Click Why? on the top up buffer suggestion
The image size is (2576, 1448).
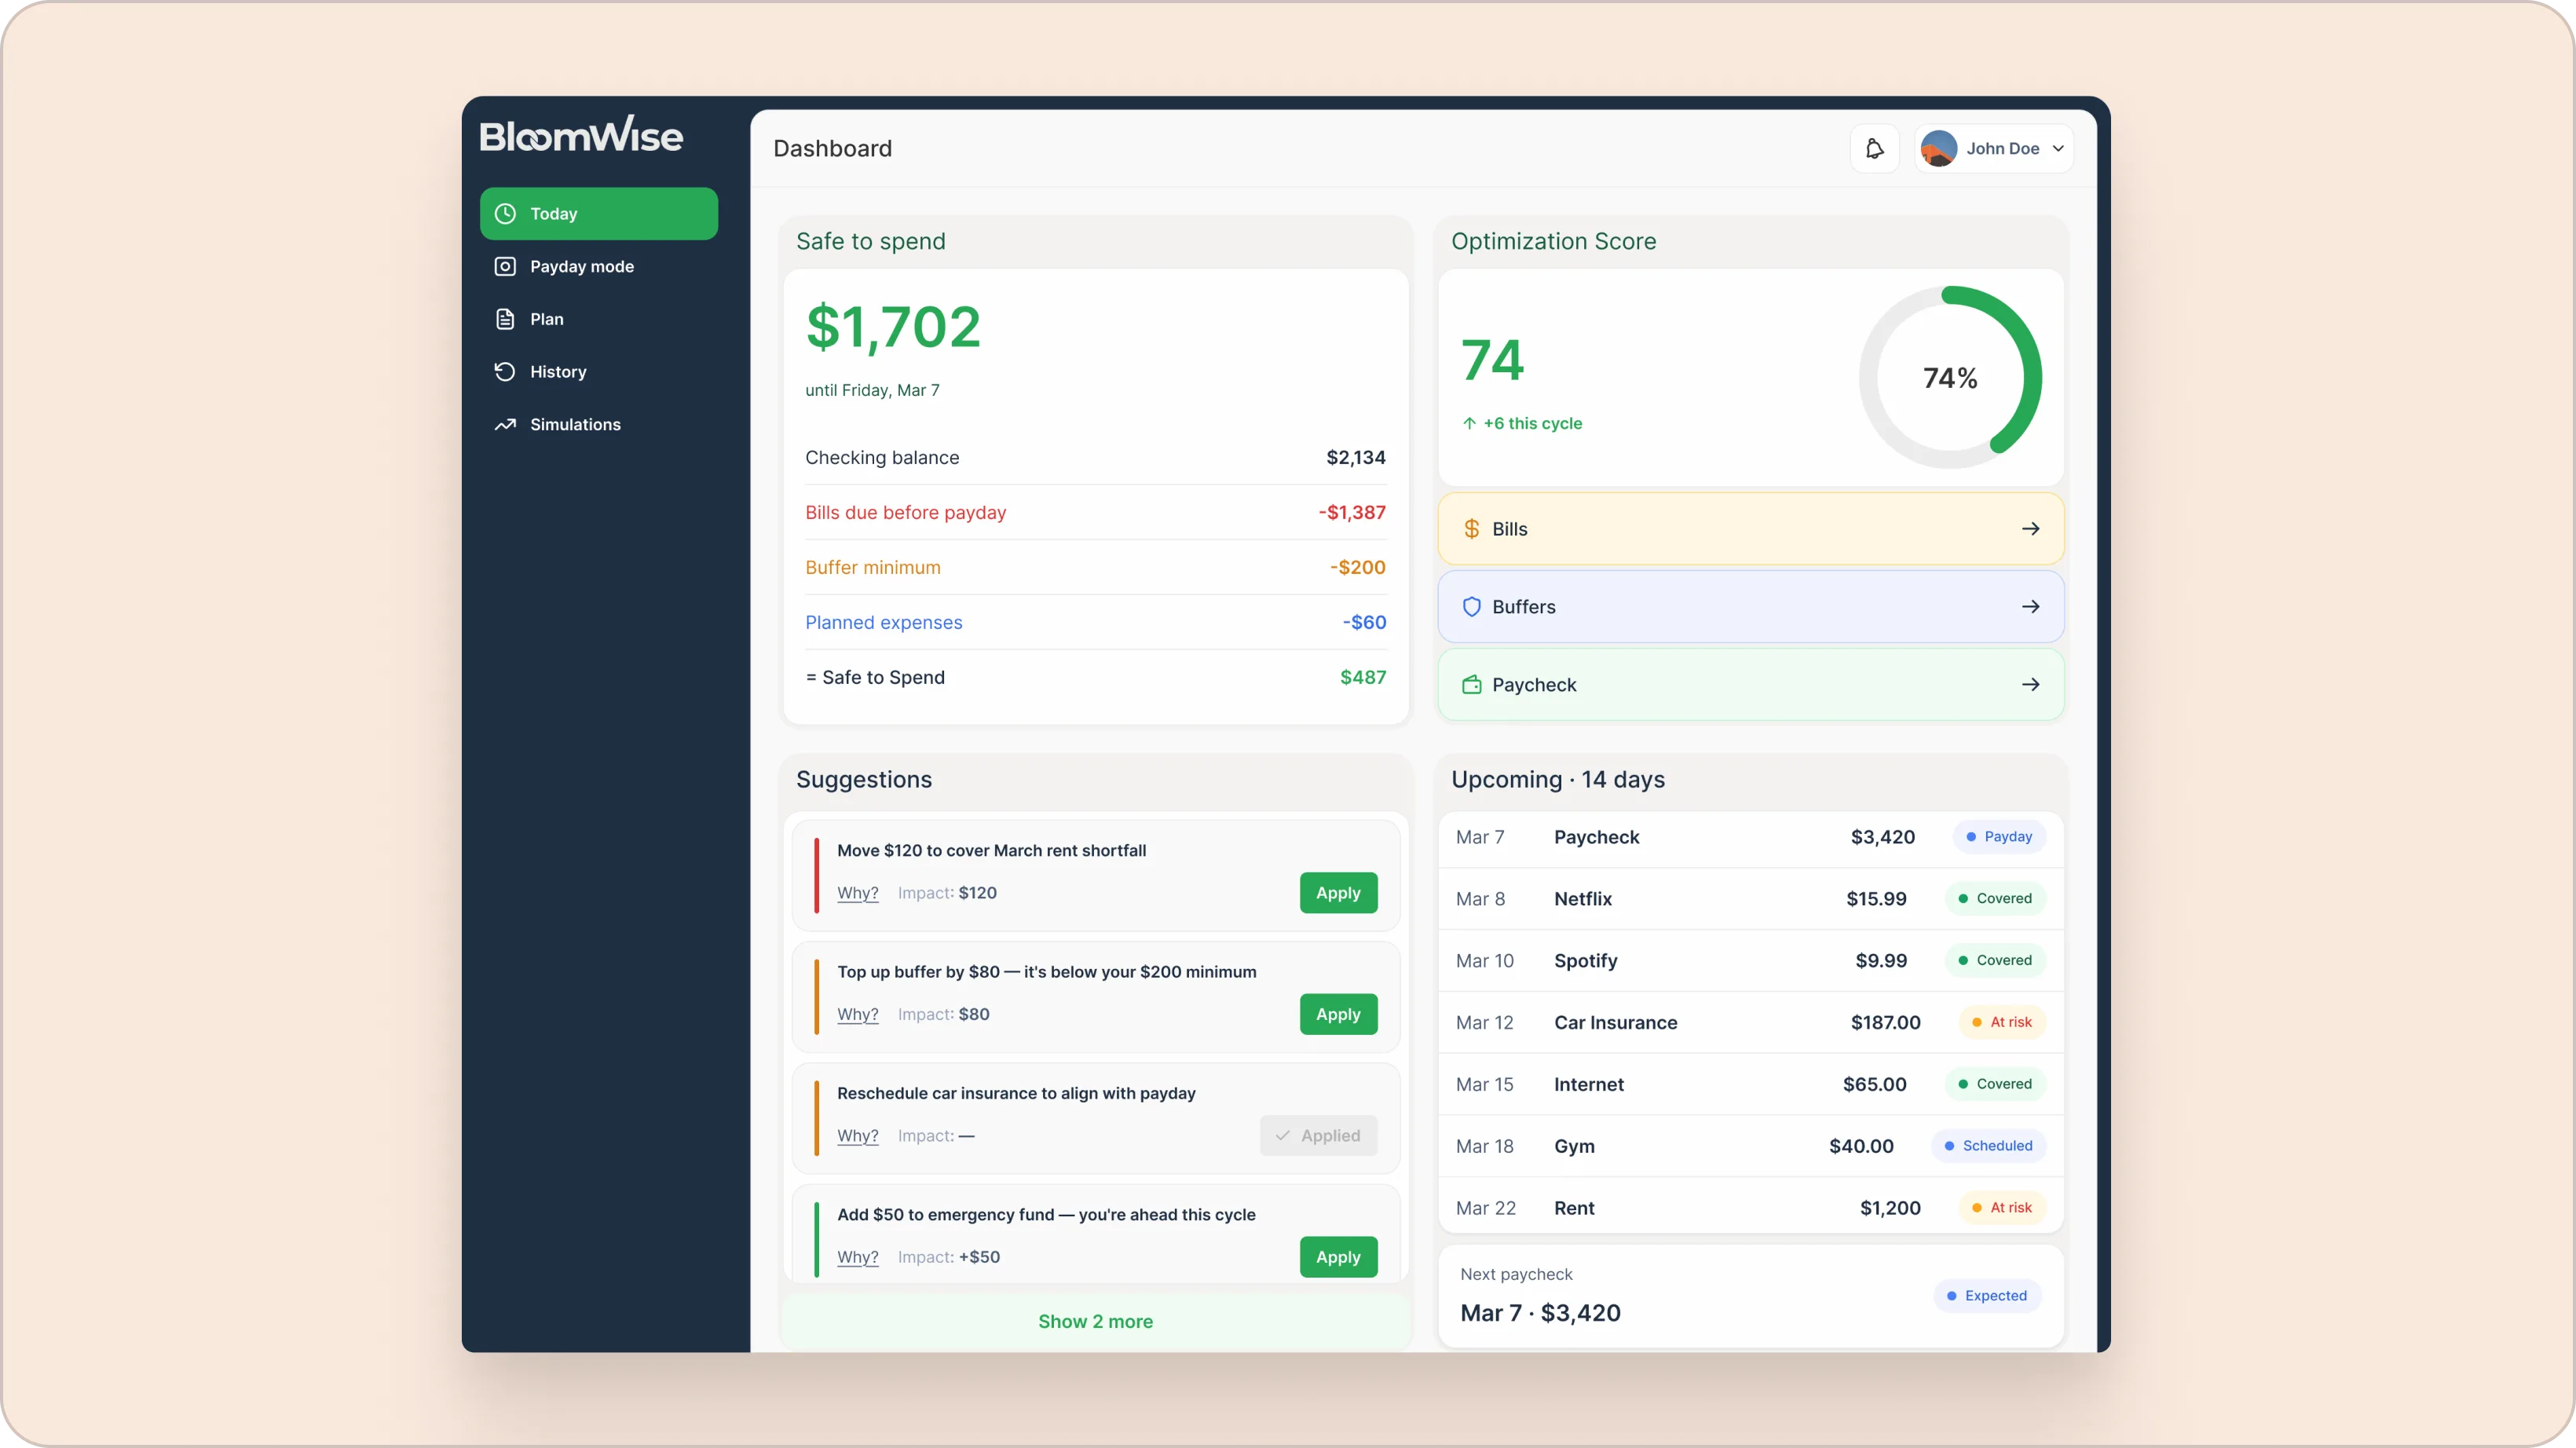[857, 1014]
